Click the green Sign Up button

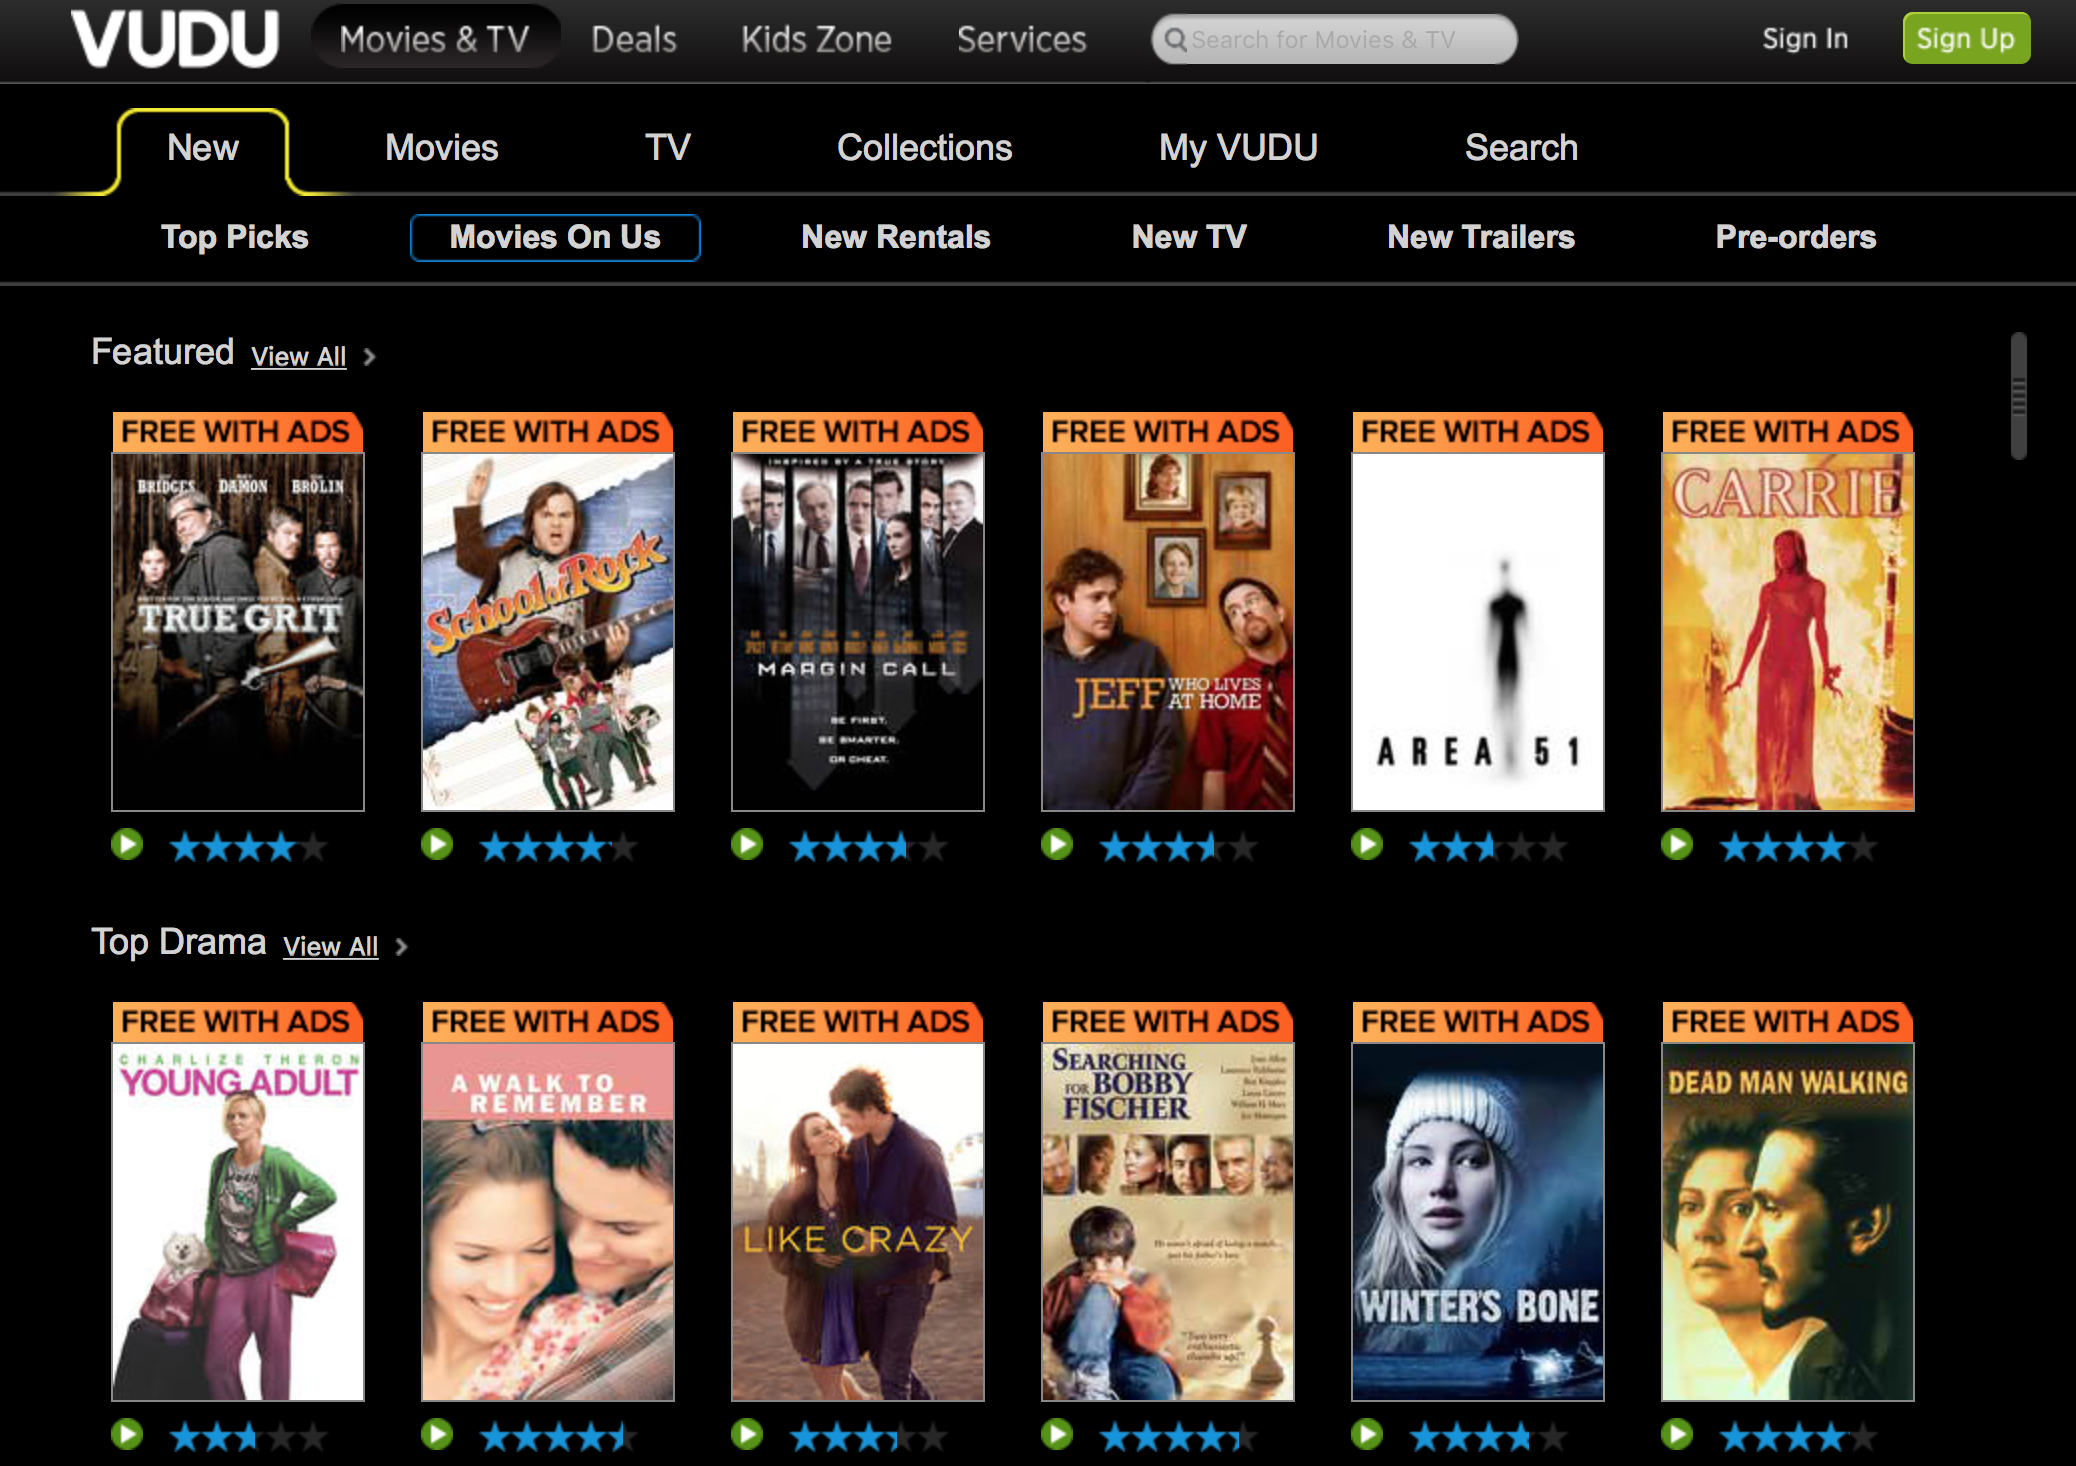1965,39
